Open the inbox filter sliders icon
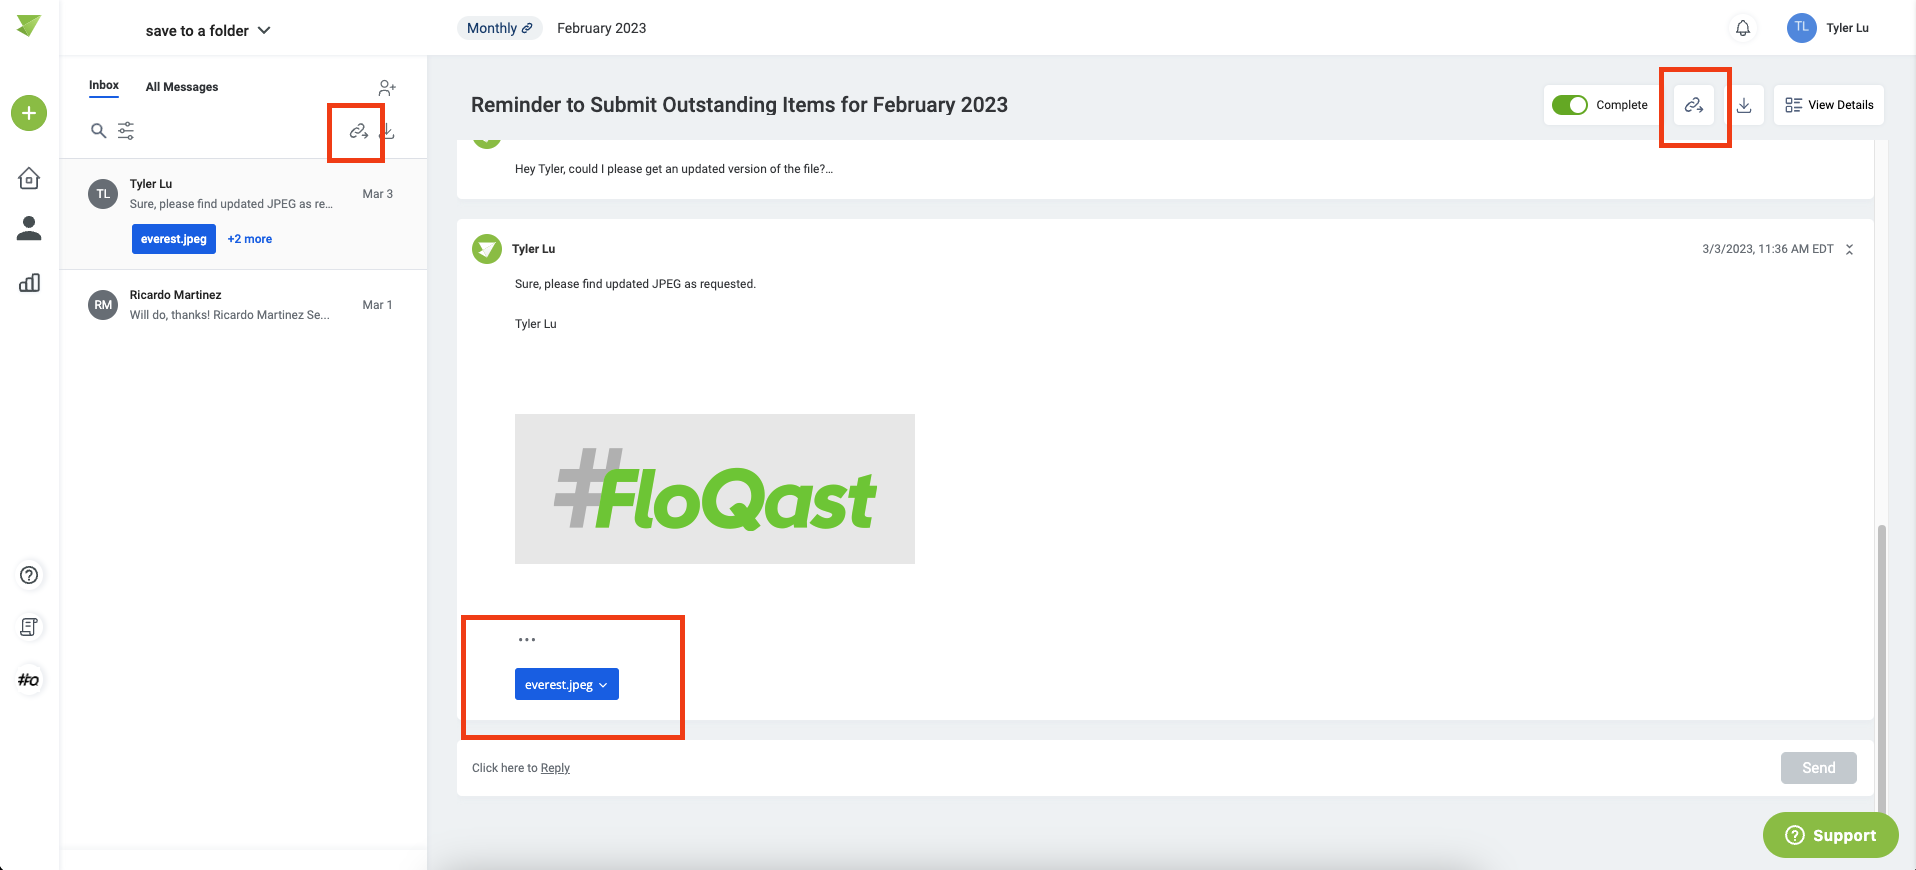Image resolution: width=1916 pixels, height=870 pixels. (x=126, y=131)
